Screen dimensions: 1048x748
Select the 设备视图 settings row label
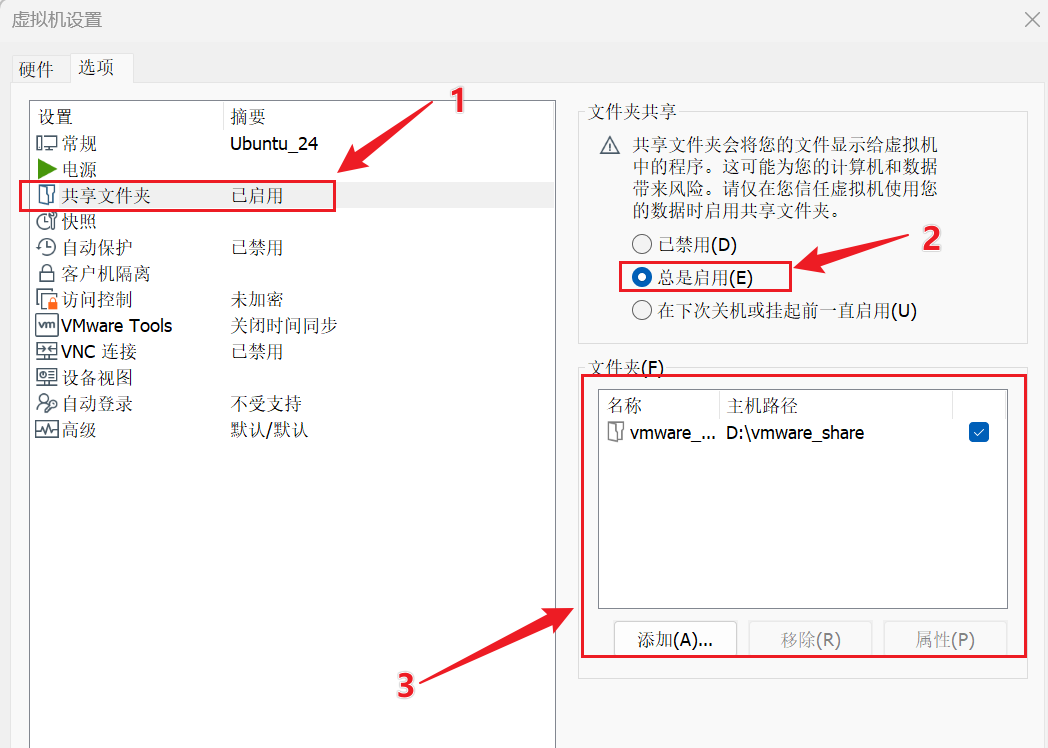point(97,378)
